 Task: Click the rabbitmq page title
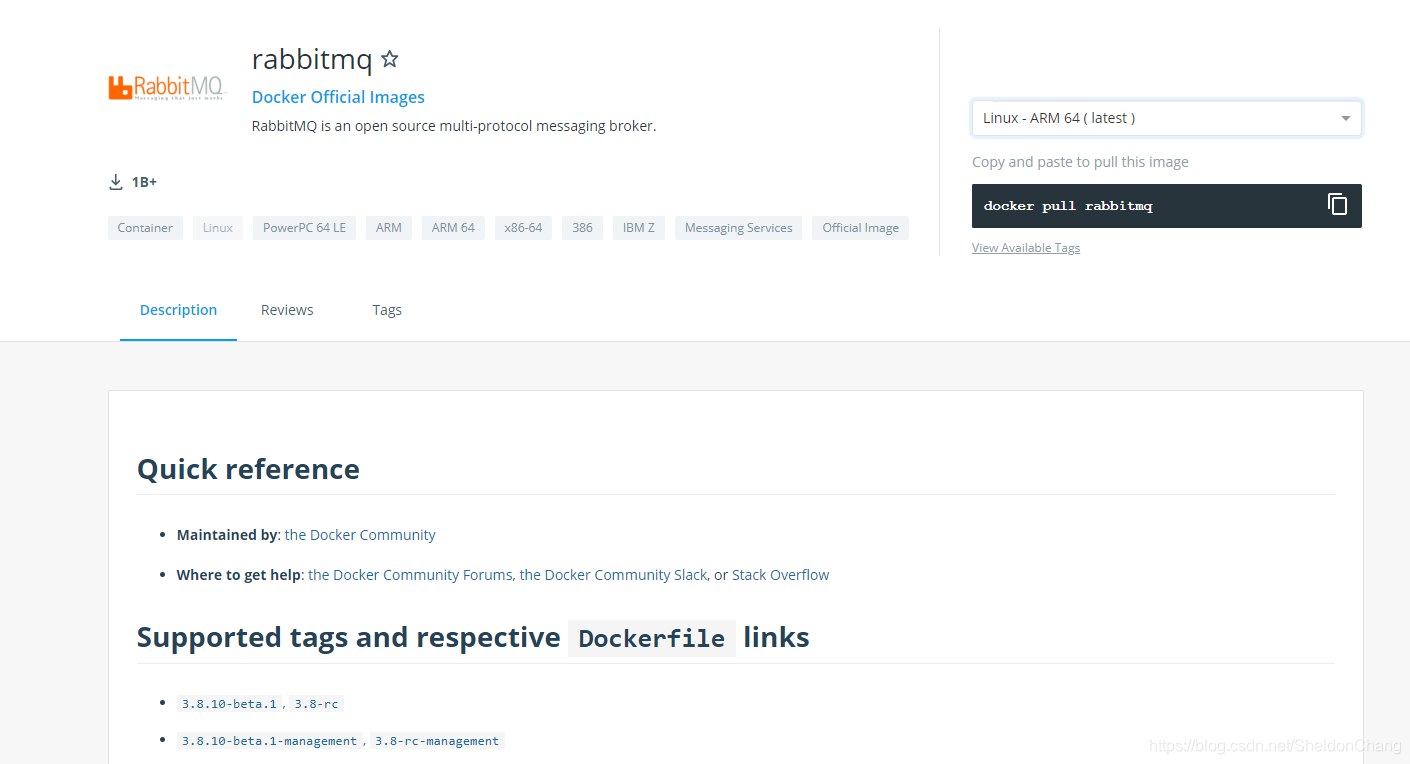point(312,60)
